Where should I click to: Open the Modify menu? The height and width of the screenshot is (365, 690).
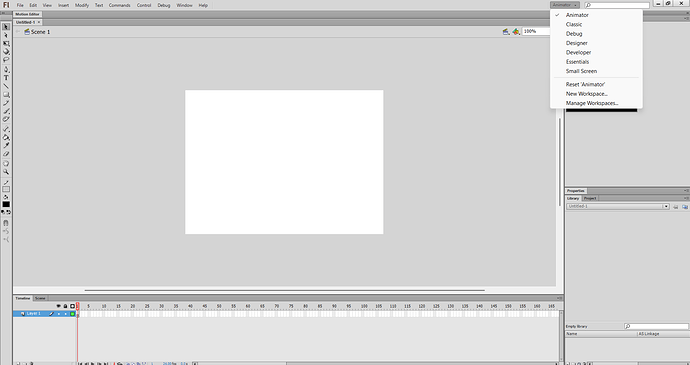point(82,5)
